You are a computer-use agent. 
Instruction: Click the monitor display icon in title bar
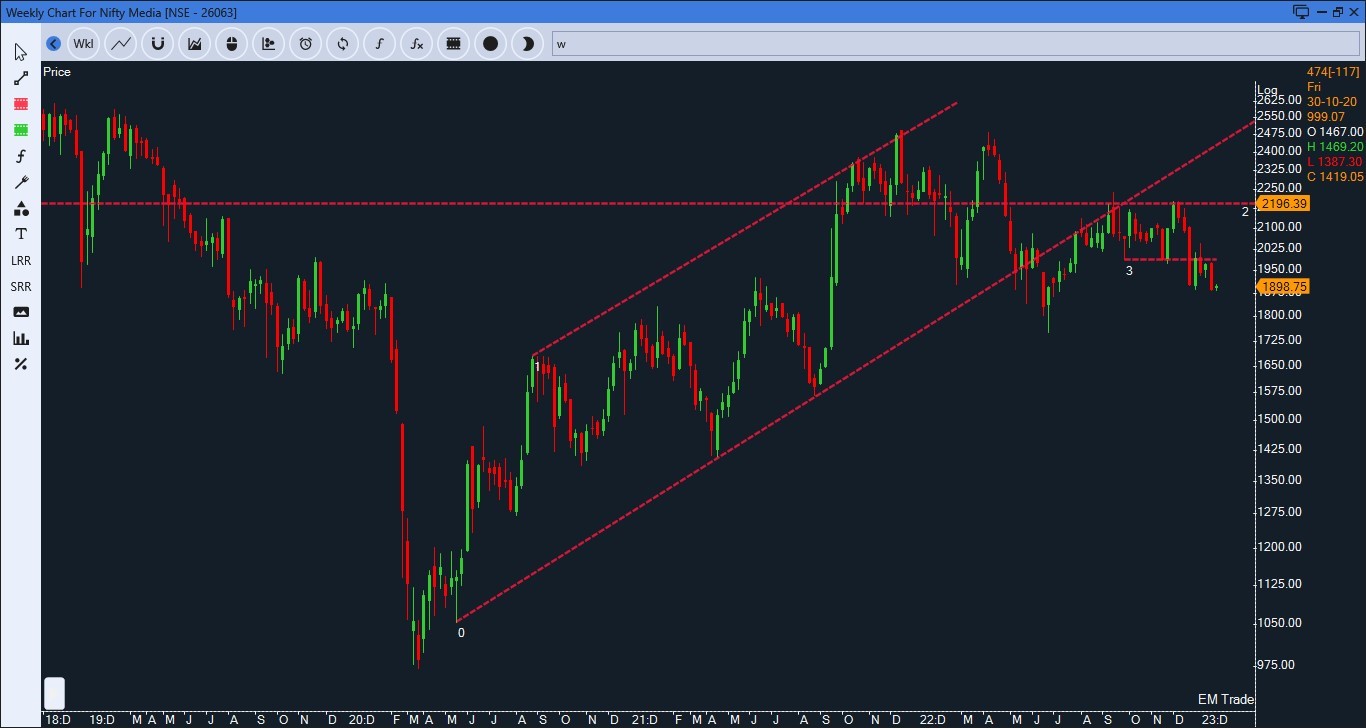click(x=1300, y=12)
